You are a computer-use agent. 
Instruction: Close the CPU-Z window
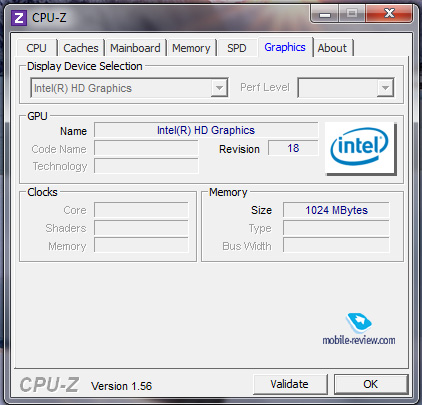tap(389, 14)
